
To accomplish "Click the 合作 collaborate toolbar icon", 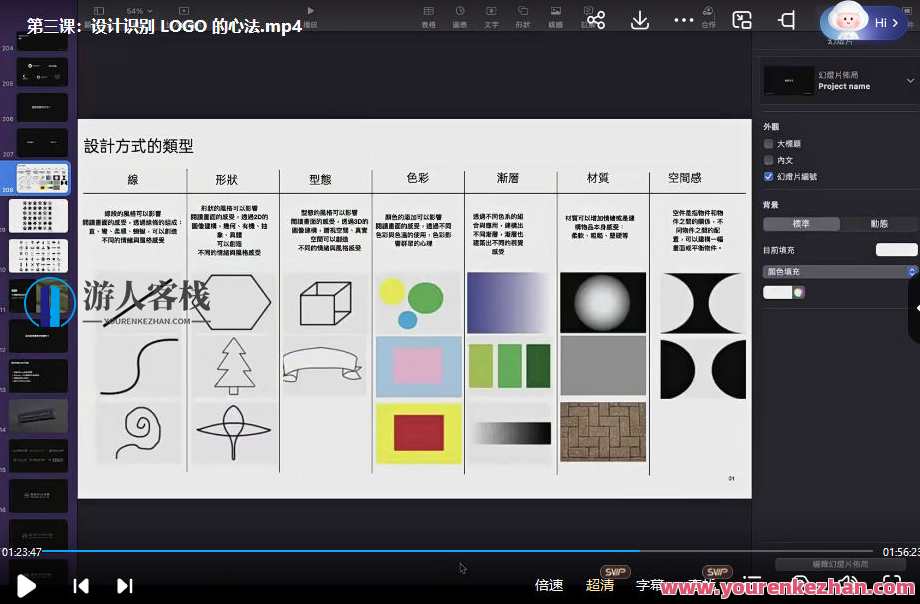I will point(708,16).
